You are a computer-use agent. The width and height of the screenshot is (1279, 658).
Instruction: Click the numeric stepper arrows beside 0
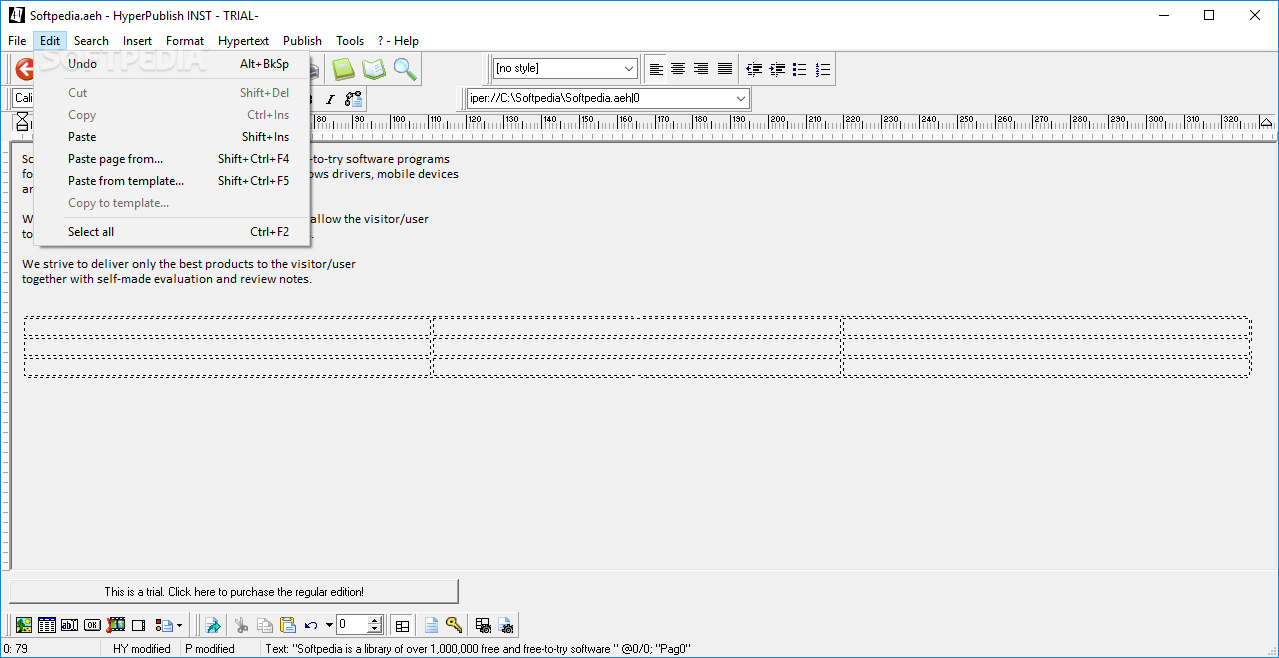375,625
